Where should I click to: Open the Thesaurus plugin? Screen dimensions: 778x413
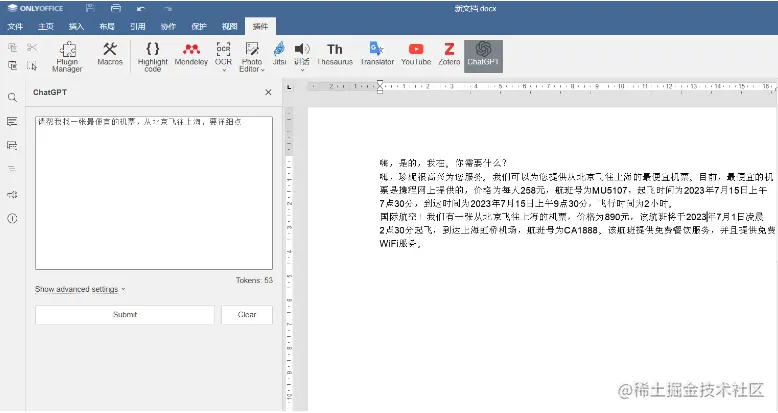335,54
